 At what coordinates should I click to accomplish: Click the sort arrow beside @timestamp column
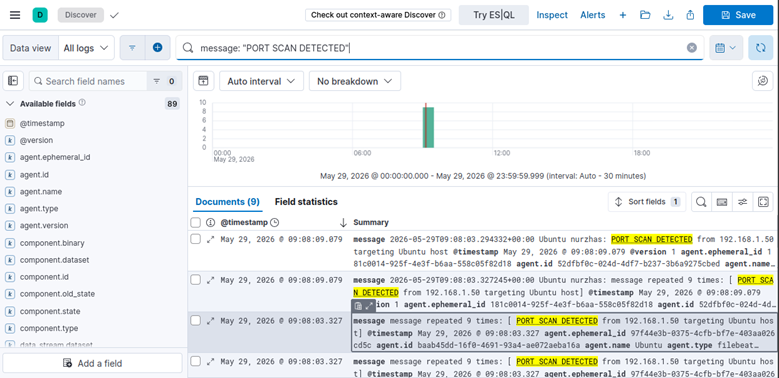343,222
